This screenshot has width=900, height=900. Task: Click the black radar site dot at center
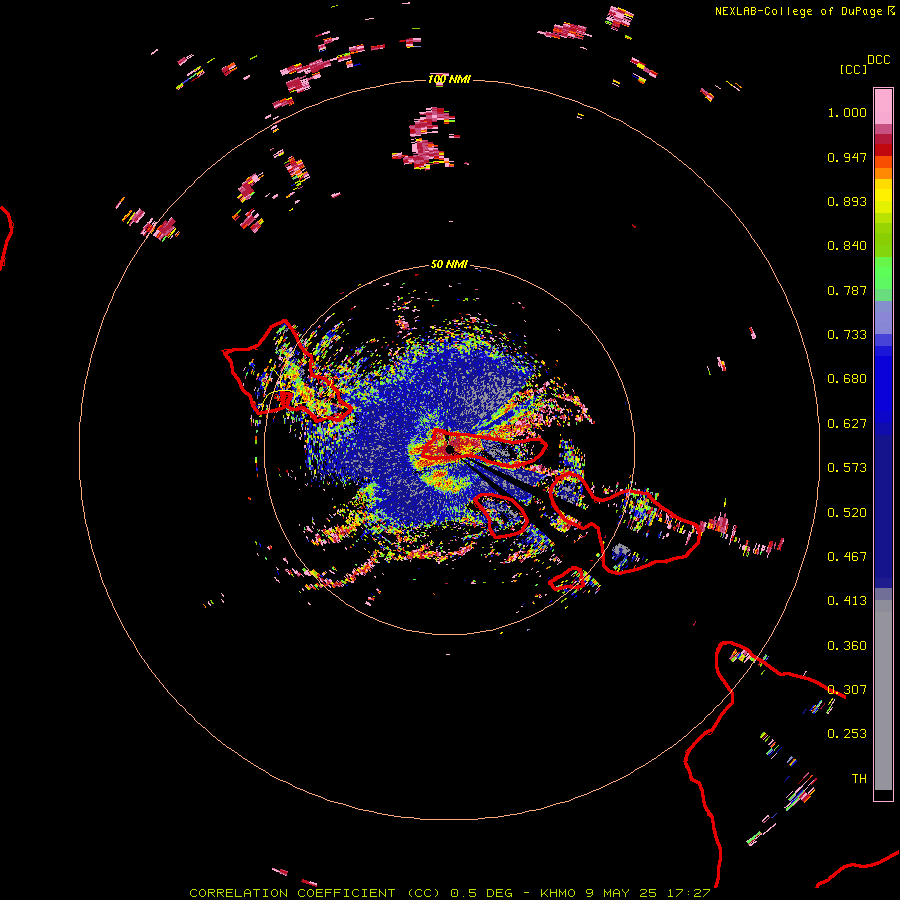point(450,449)
